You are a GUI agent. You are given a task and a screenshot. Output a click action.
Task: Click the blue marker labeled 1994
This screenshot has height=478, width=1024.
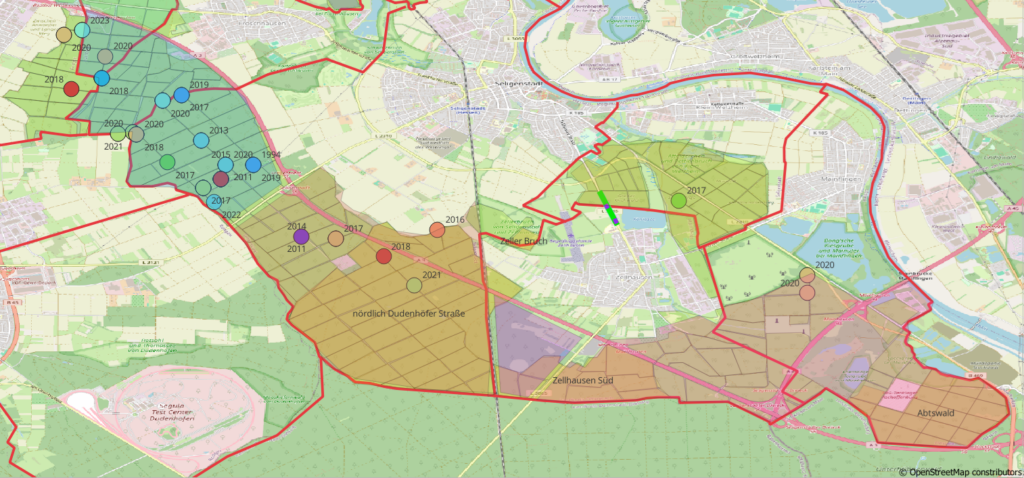coord(253,165)
